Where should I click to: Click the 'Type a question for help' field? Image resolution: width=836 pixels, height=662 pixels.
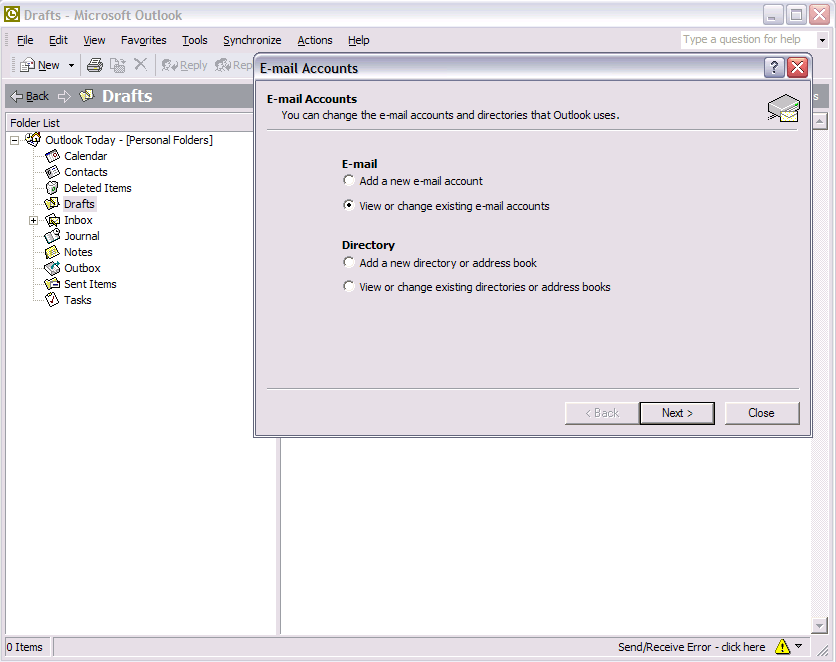pyautogui.click(x=749, y=39)
